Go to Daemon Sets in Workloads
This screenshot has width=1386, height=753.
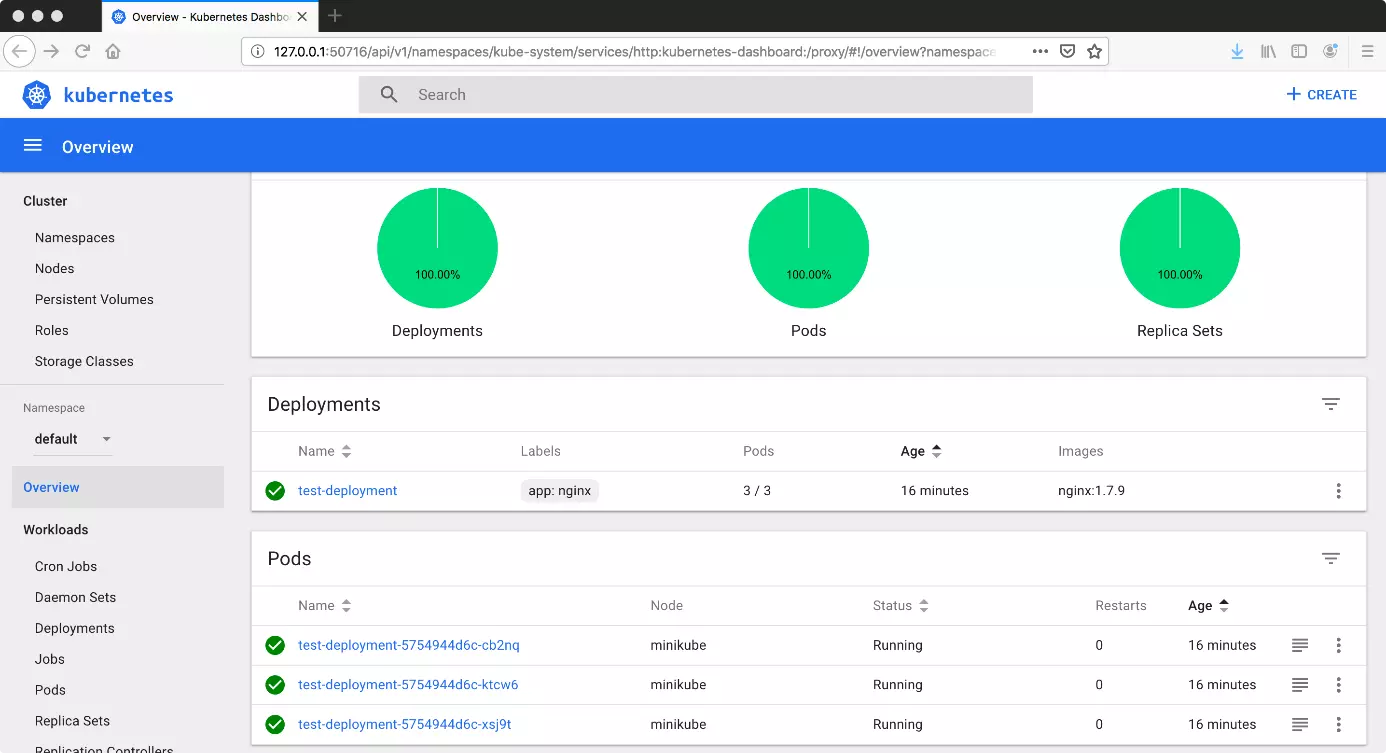tap(75, 597)
